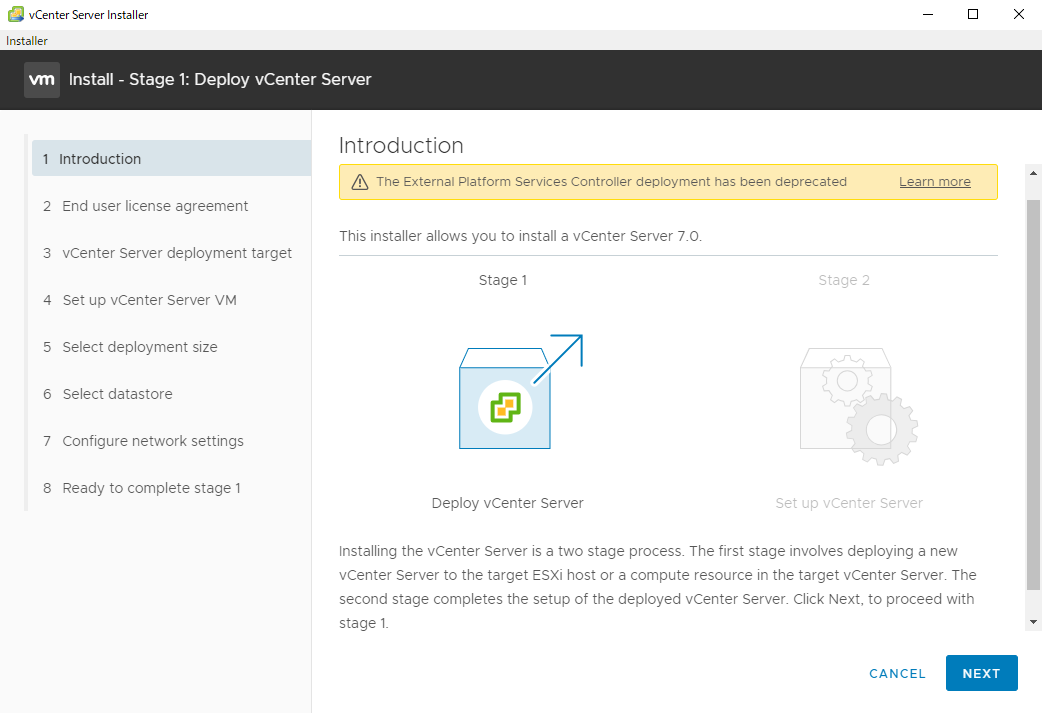This screenshot has width=1042, height=713.
Task: Click the scrollbar up arrow
Action: 1033,173
